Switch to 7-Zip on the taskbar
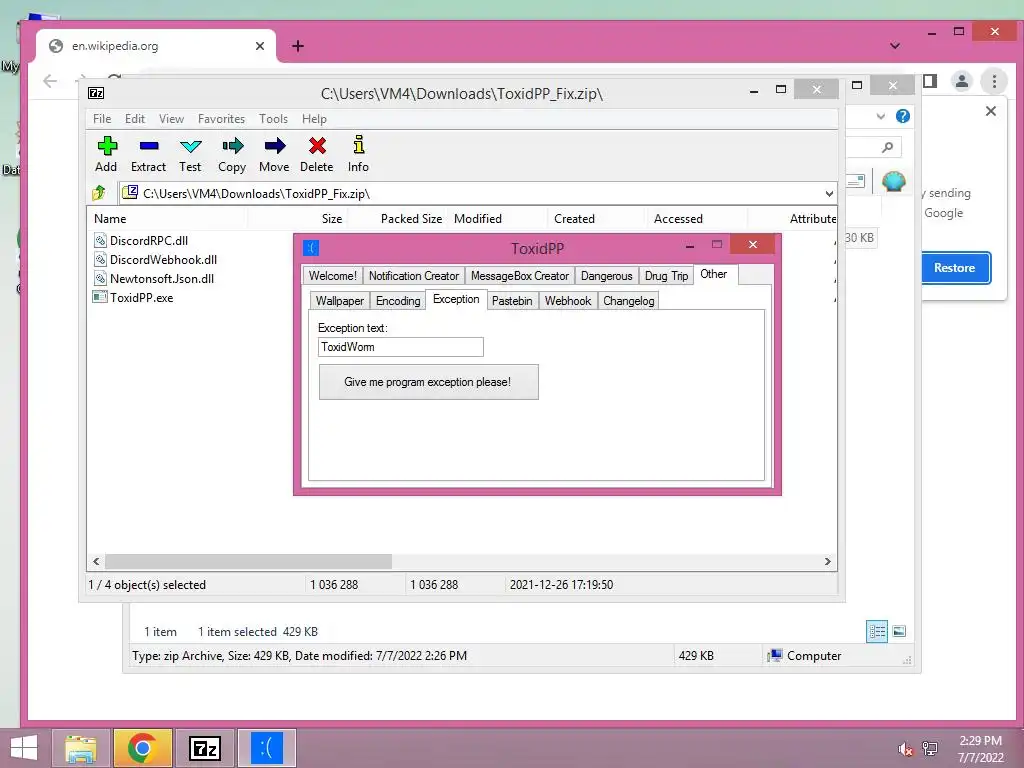1024x768 pixels. pyautogui.click(x=204, y=748)
